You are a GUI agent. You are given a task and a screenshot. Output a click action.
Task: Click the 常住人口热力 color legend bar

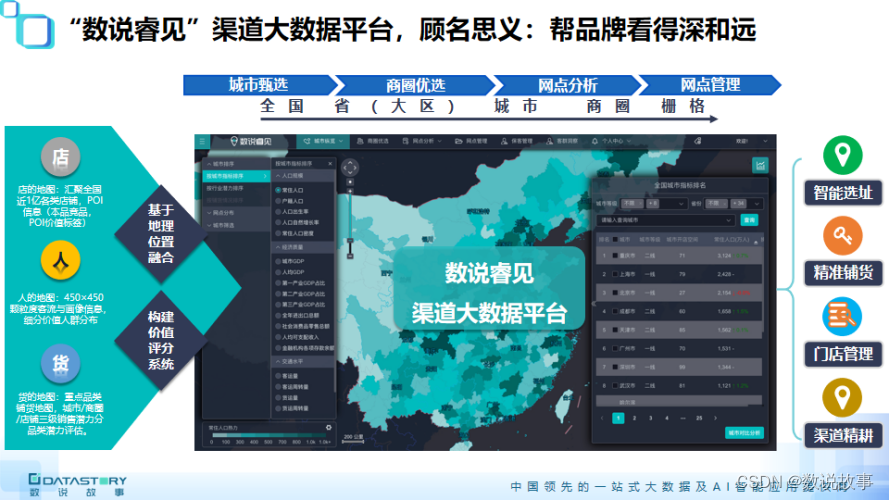tap(271, 435)
